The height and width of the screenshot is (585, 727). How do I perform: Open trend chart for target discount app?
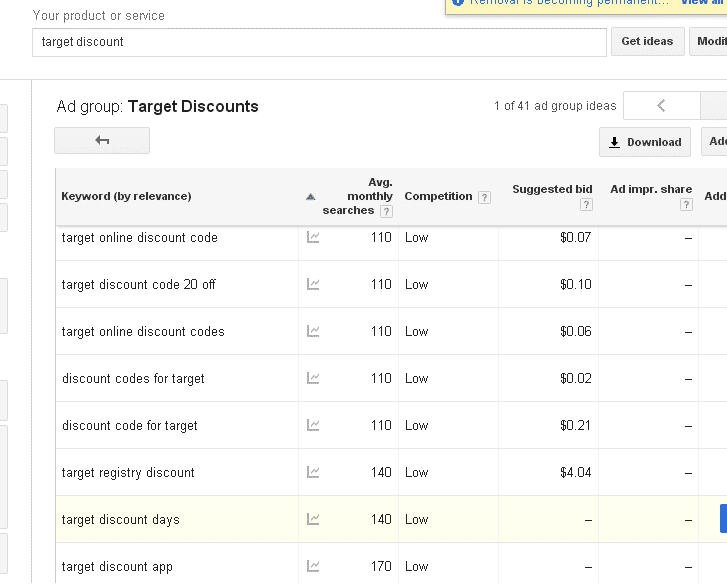point(313,566)
